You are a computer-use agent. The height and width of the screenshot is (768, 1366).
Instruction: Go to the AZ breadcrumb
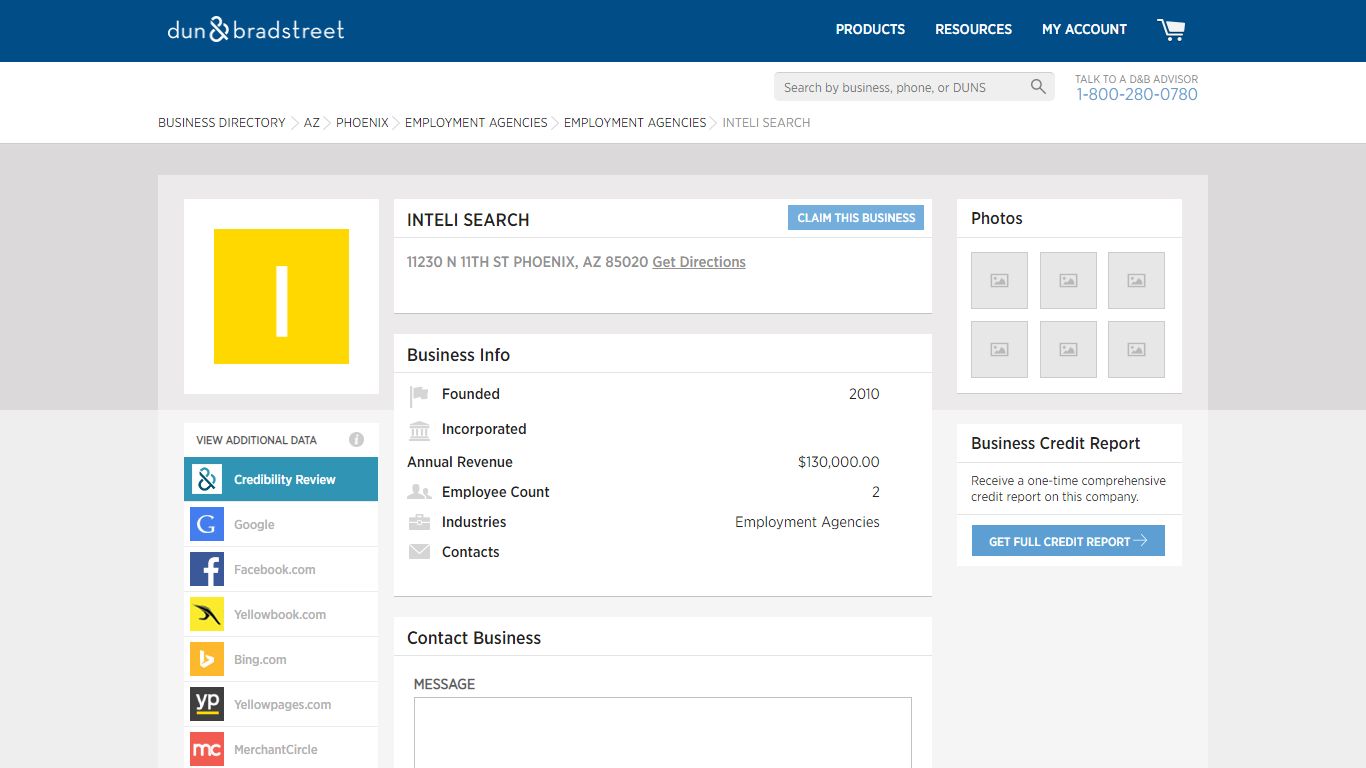(312, 123)
